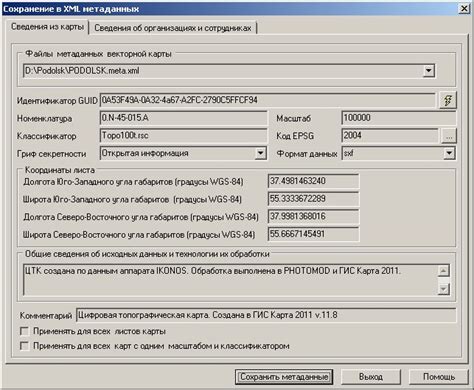Click the source data description text area

230,280
